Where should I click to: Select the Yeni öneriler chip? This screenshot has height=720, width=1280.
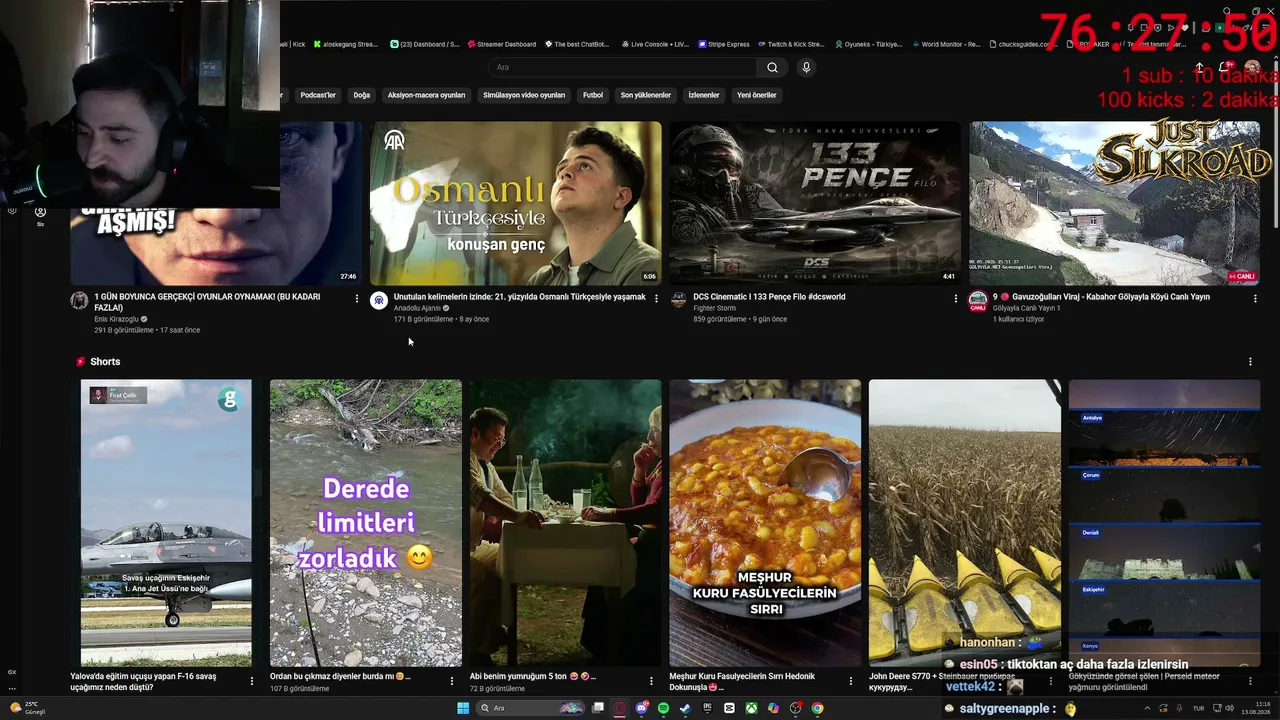pos(757,95)
